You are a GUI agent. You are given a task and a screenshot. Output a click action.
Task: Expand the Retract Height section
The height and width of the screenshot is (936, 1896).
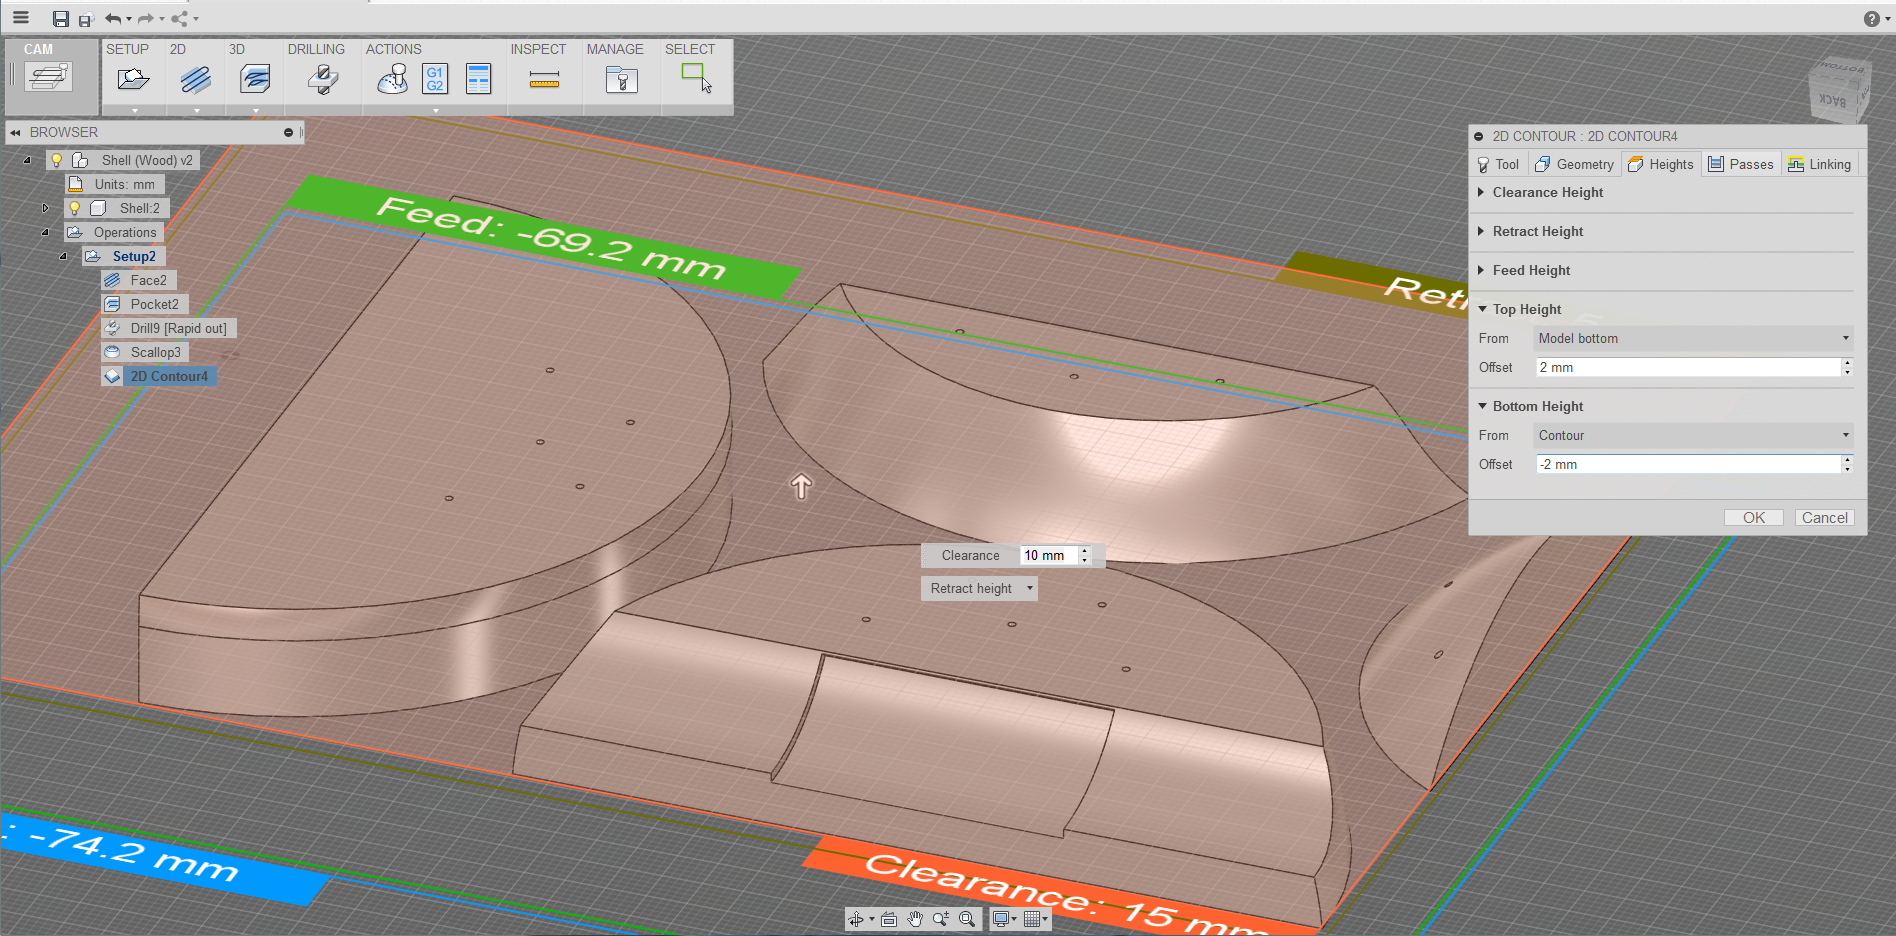coord(1481,231)
